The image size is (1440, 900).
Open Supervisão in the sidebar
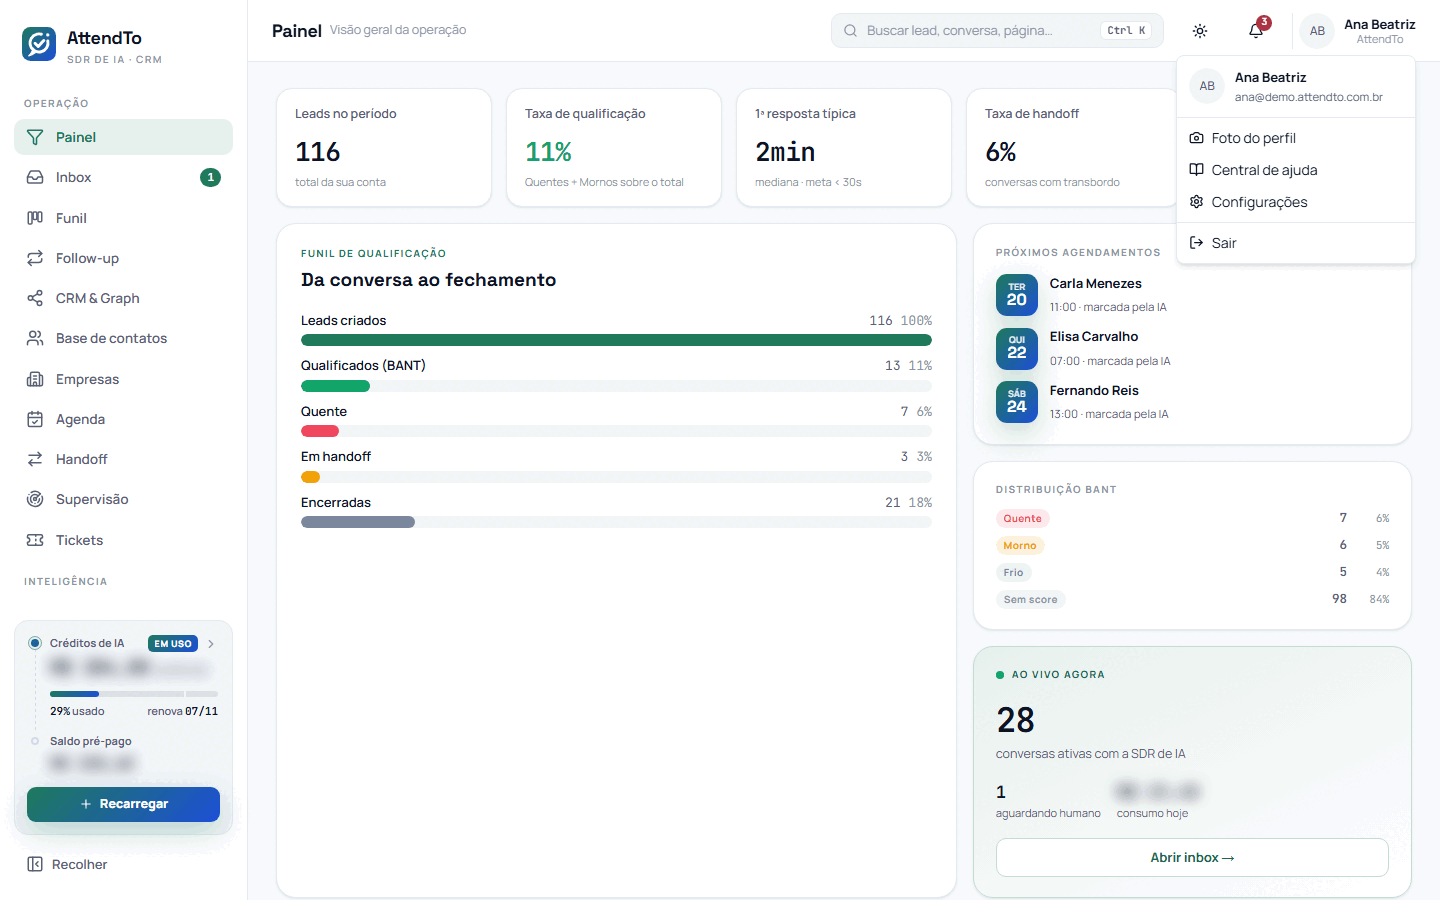[x=123, y=499]
